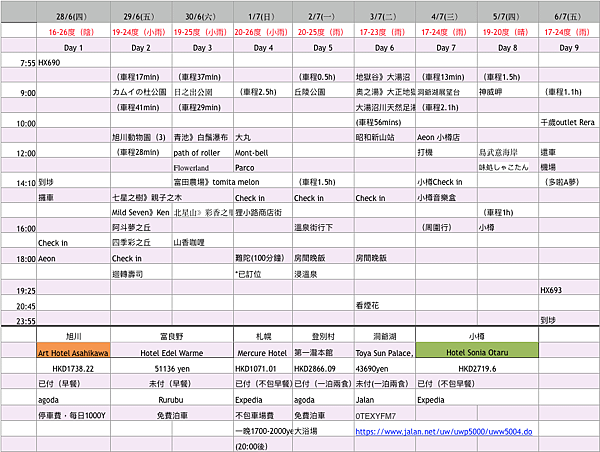This screenshot has height=452, width=600.
Task: Open the jalan.net reservation hyperlink
Action: click(443, 431)
